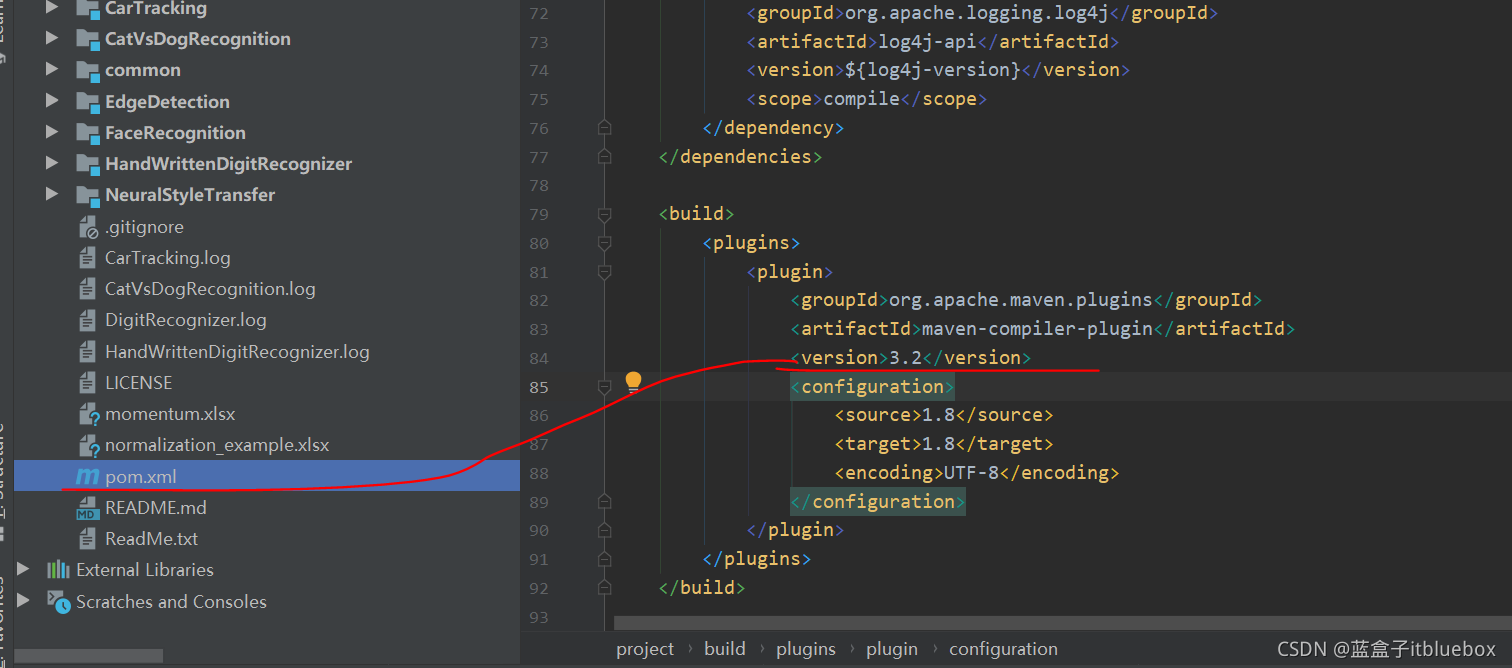Screen dimensions: 1512x668
Task: Click the External Libraries bar-chart icon
Action: [58, 570]
